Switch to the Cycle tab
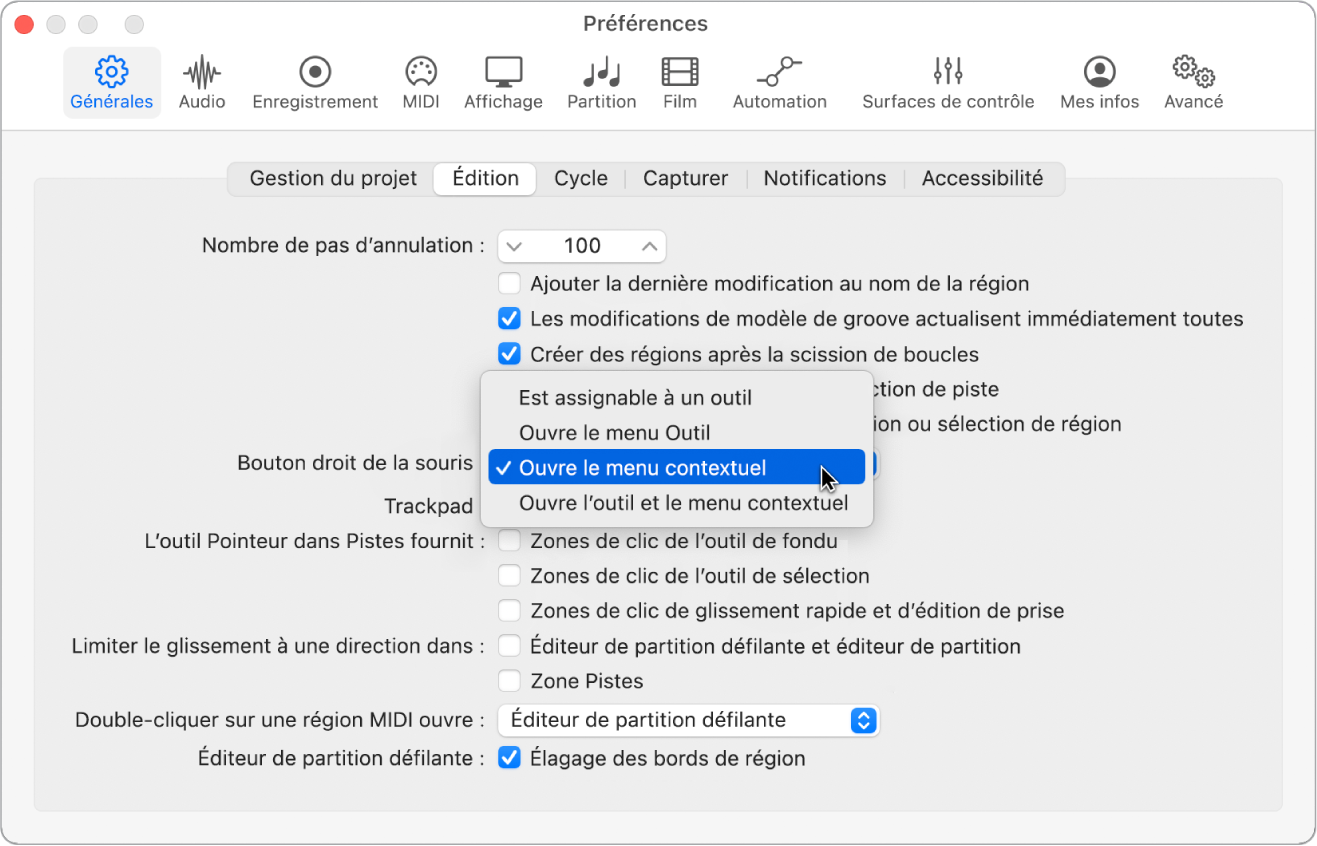Screen dimensions: 1317x846 click(581, 178)
